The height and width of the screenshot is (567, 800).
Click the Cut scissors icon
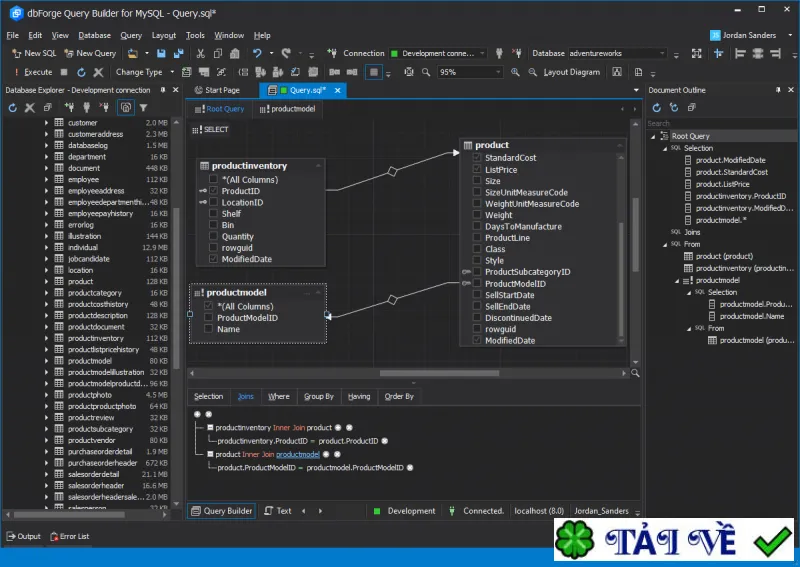click(x=201, y=53)
